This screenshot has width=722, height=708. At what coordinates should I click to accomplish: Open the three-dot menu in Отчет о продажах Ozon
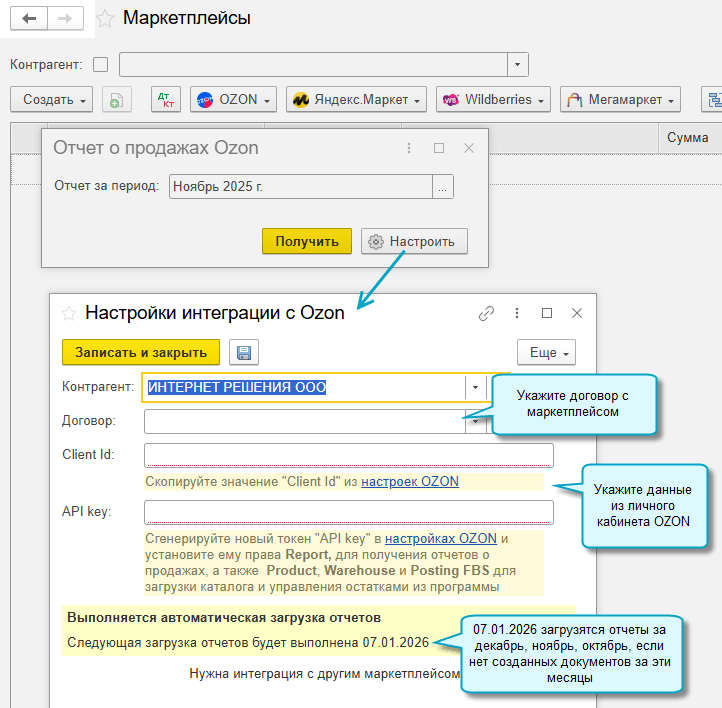pyautogui.click(x=409, y=148)
